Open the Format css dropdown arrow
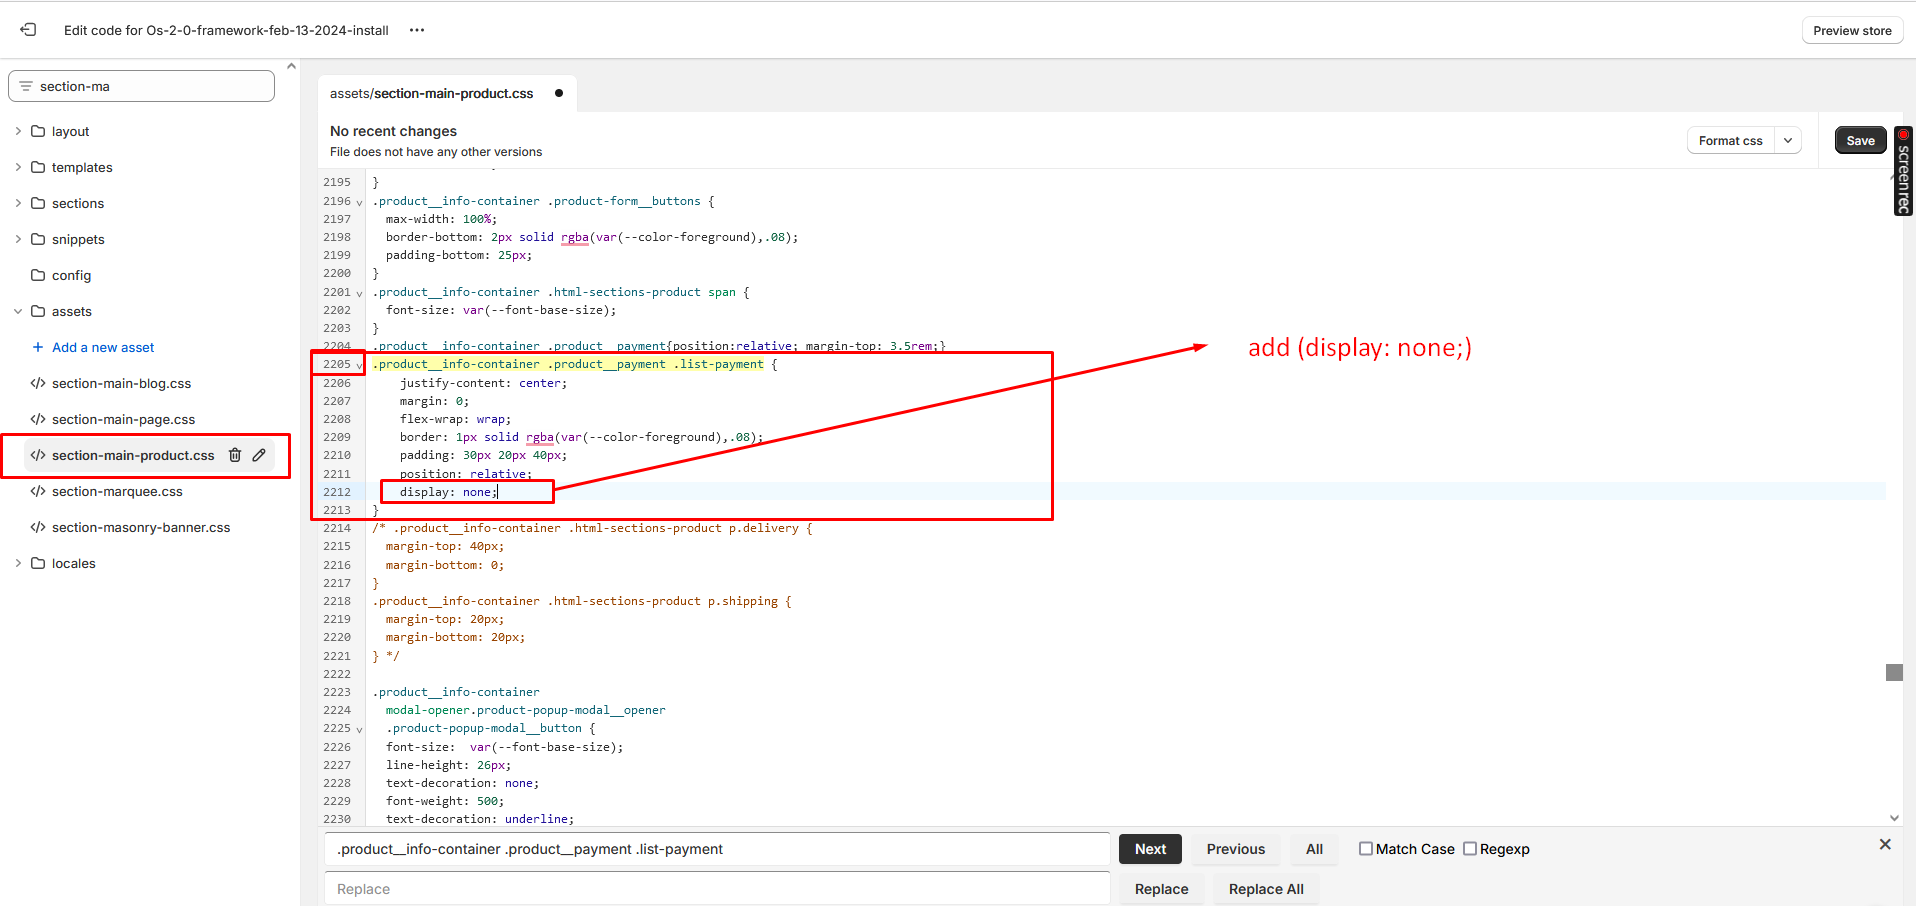 (x=1788, y=141)
